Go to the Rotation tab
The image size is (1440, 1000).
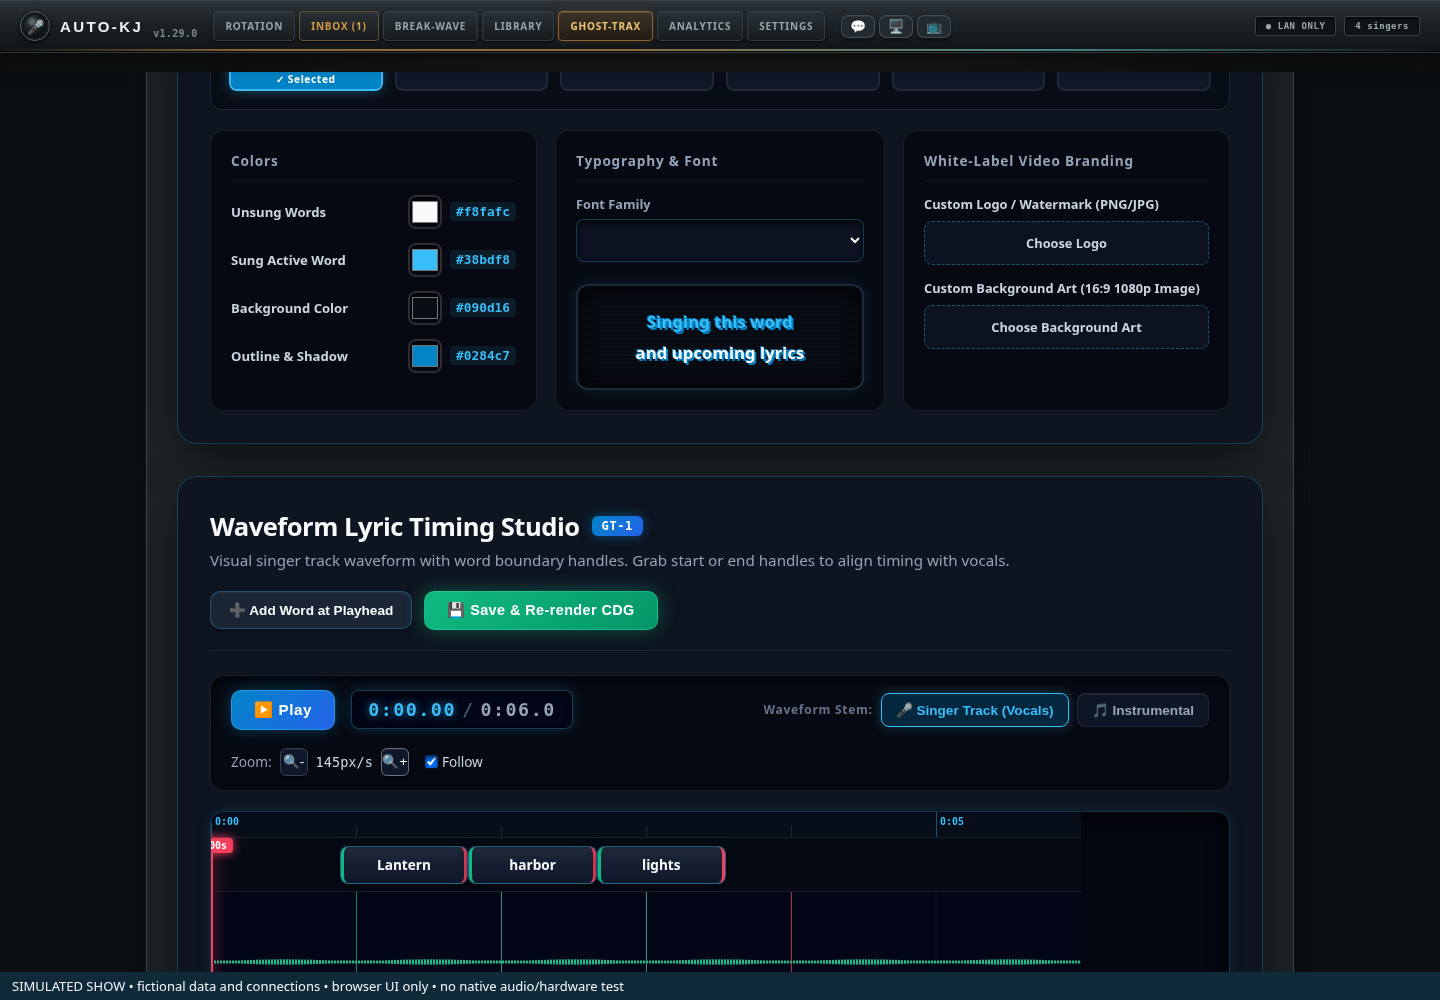254,26
